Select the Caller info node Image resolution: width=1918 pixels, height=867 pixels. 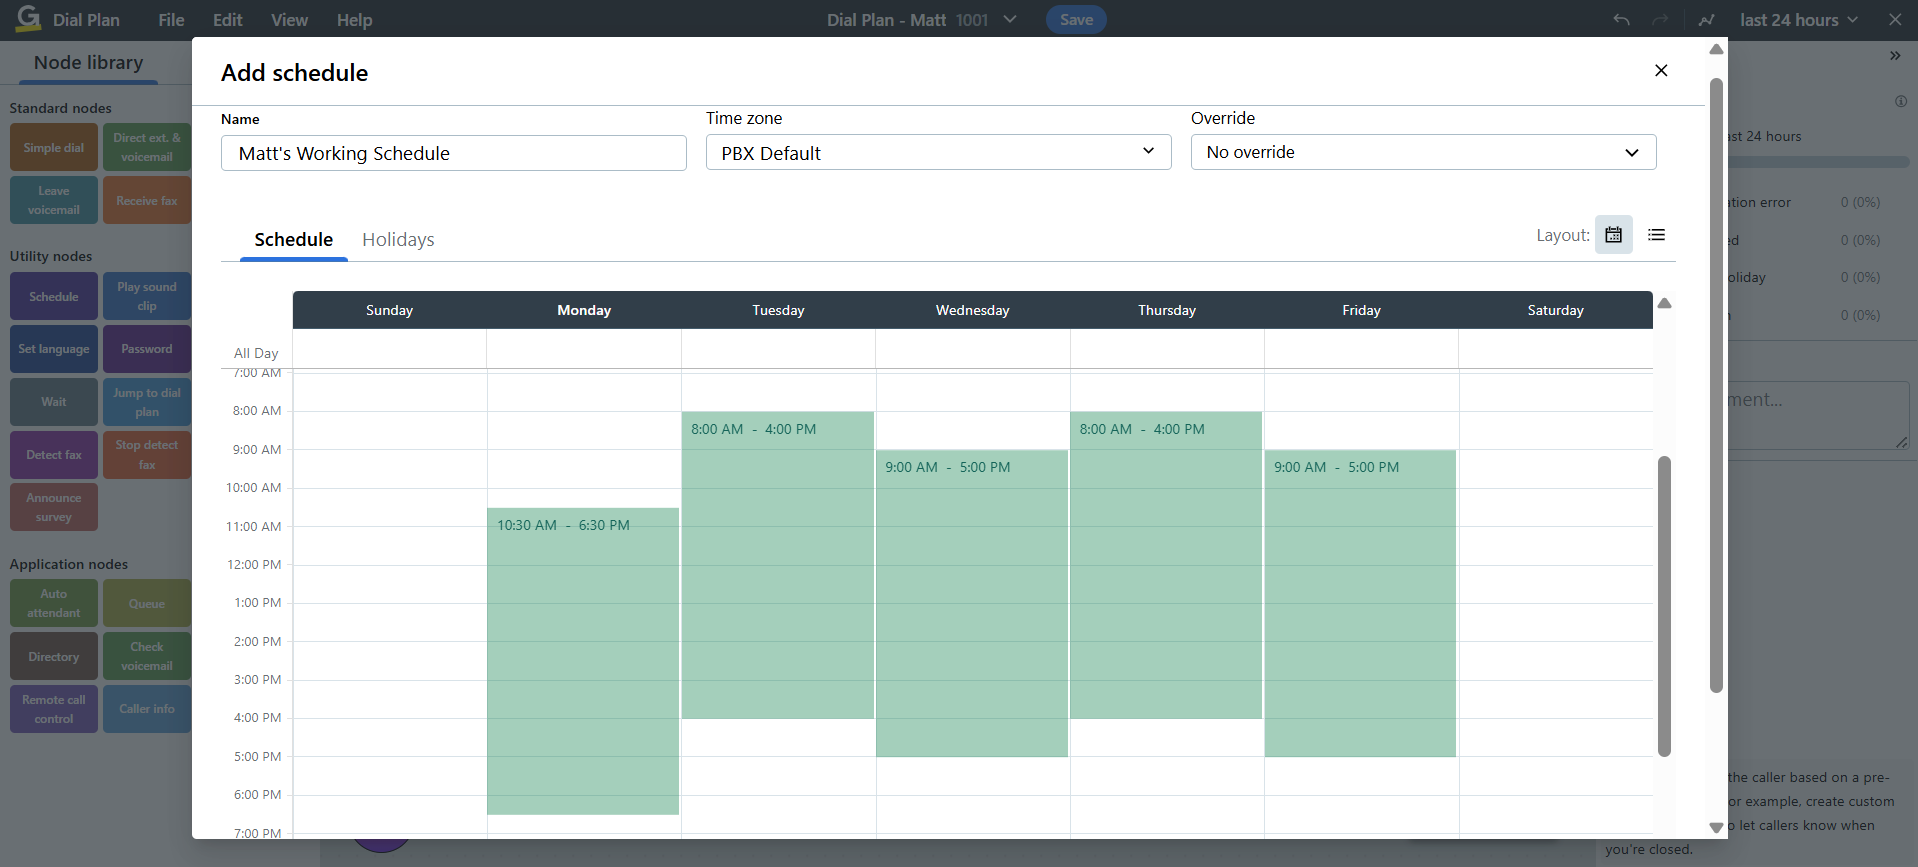point(147,709)
